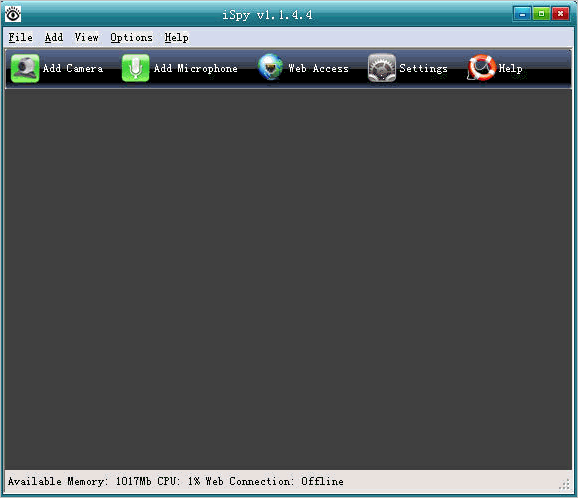This screenshot has height=498, width=578.
Task: Open the File menu
Action: click(x=21, y=38)
